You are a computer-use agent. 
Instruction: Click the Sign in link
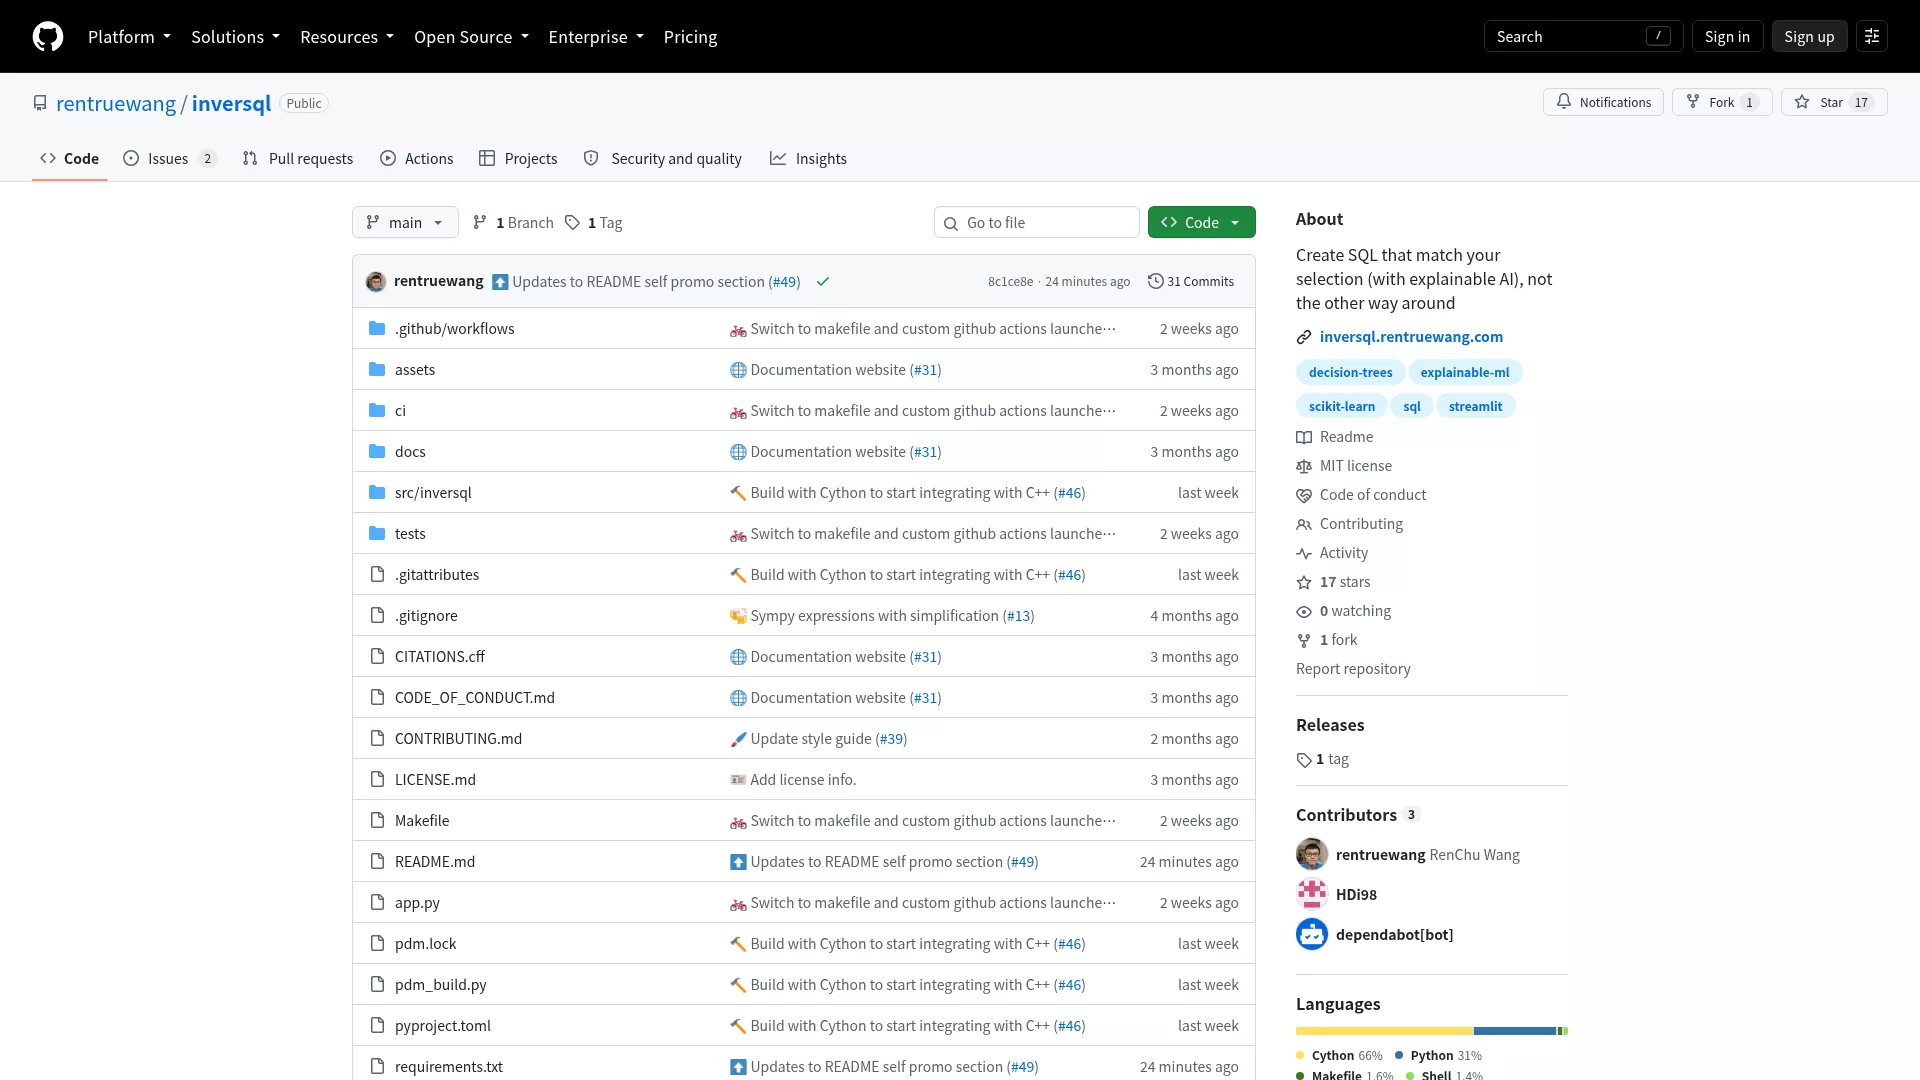point(1727,37)
